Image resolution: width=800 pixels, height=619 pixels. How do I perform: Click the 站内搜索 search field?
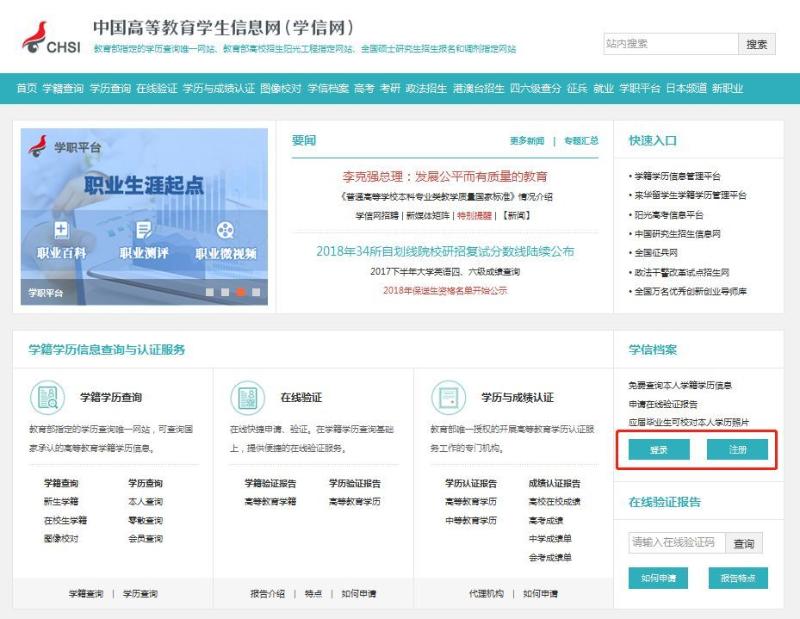670,44
